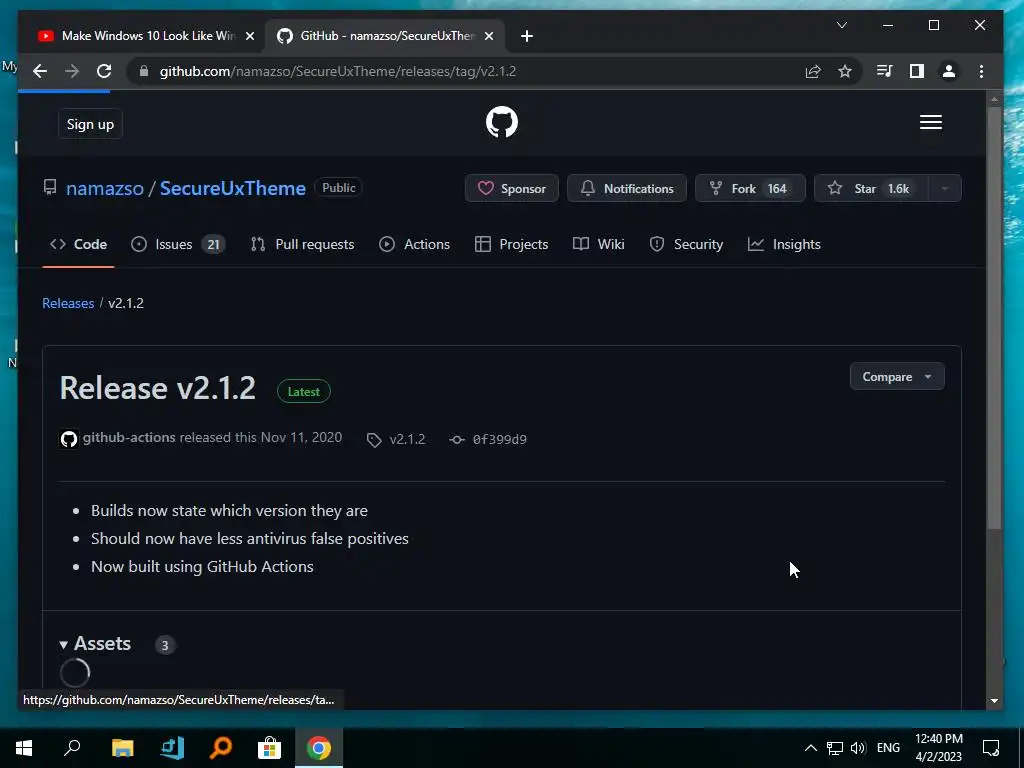
Task: Click the Sign up button
Action: pyautogui.click(x=90, y=124)
